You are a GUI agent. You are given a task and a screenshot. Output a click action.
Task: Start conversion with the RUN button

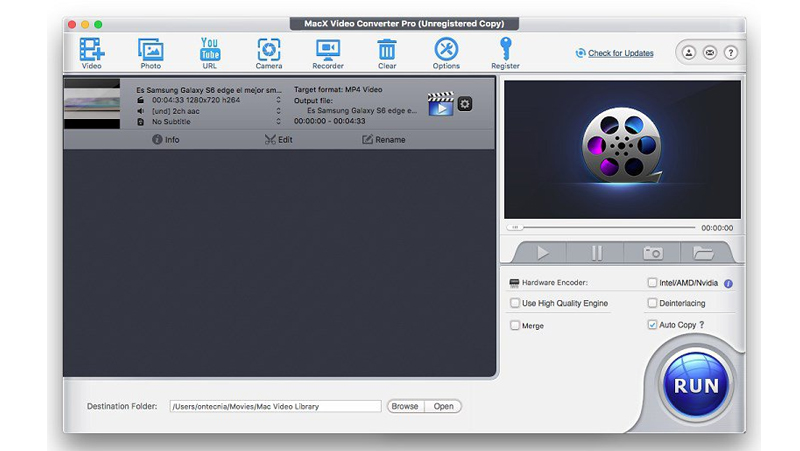[x=696, y=385]
